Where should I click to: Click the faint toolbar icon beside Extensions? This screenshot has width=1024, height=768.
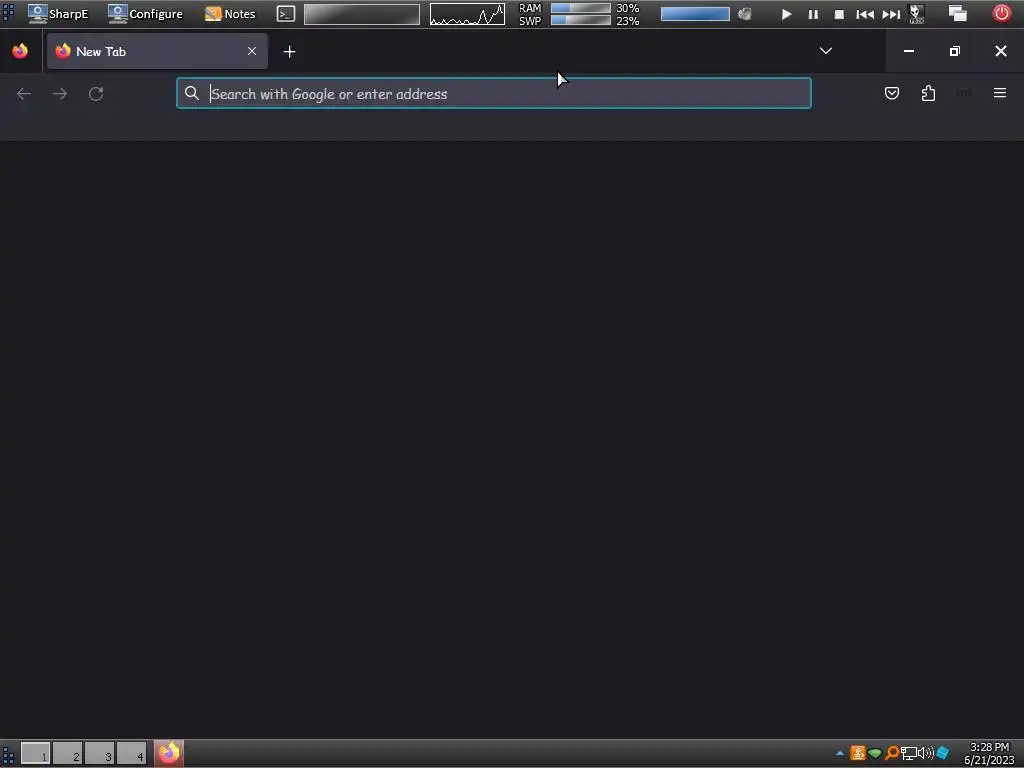964,93
